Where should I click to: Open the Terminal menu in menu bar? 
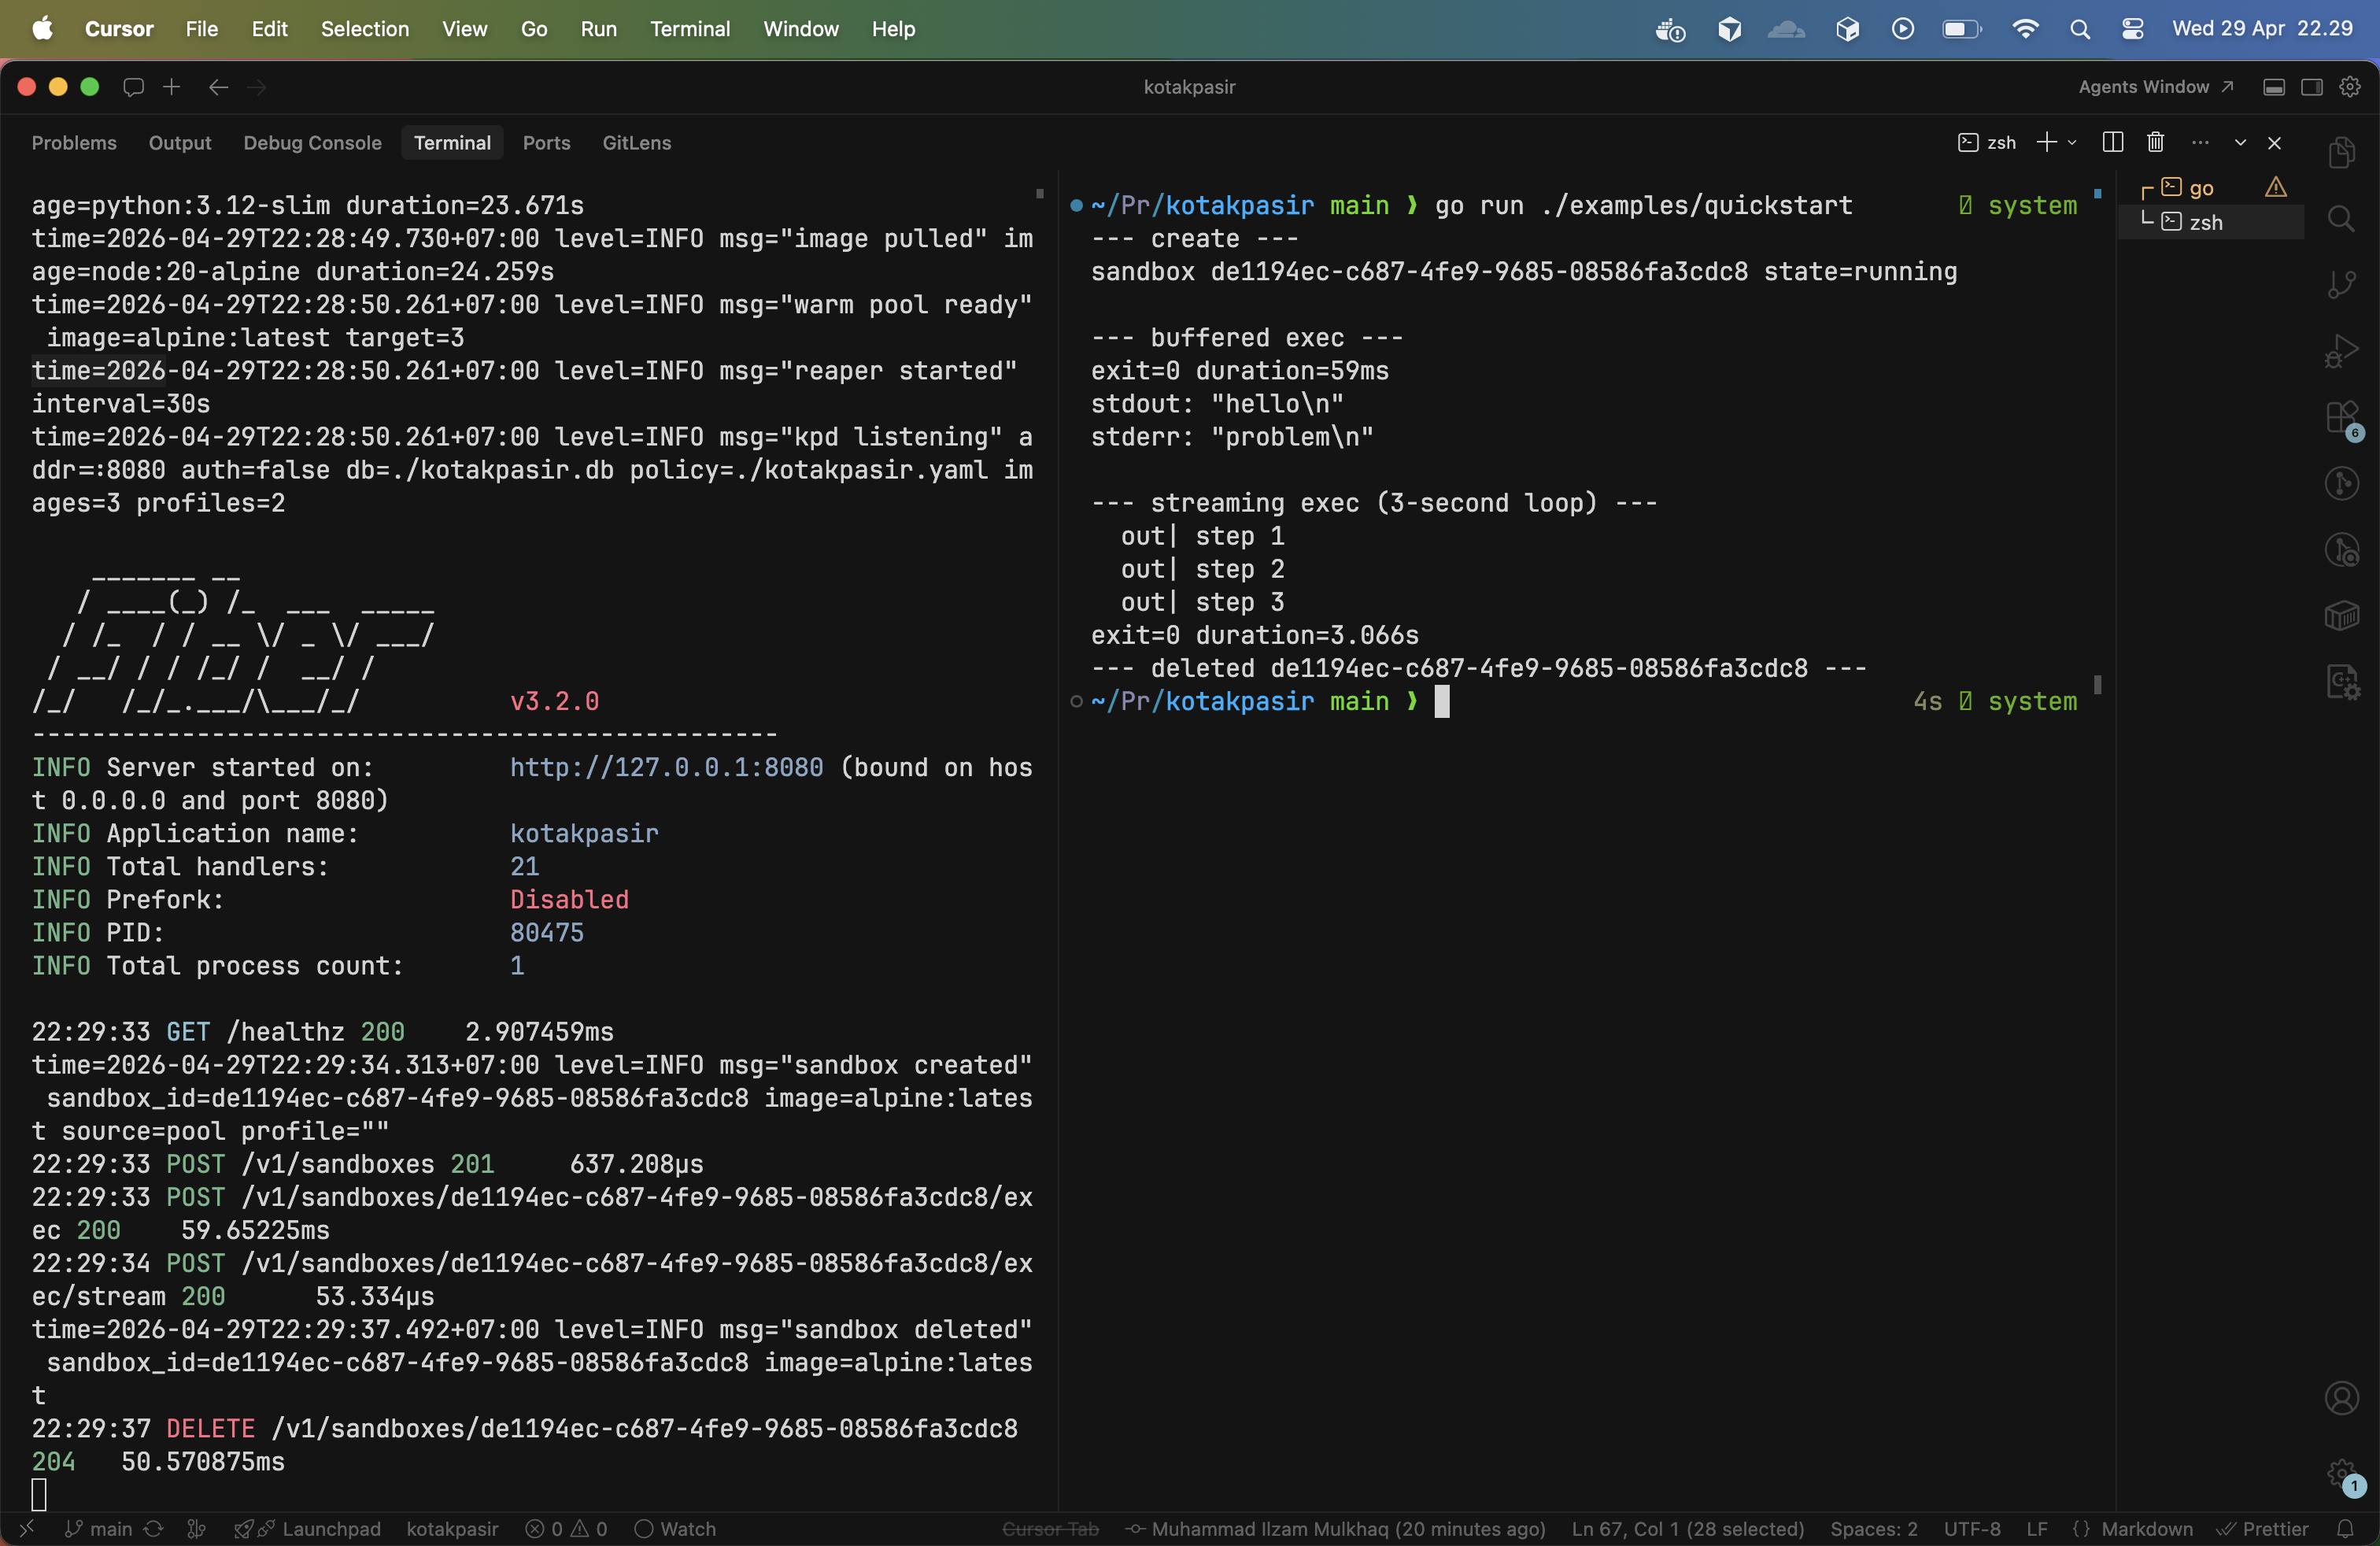tap(689, 29)
